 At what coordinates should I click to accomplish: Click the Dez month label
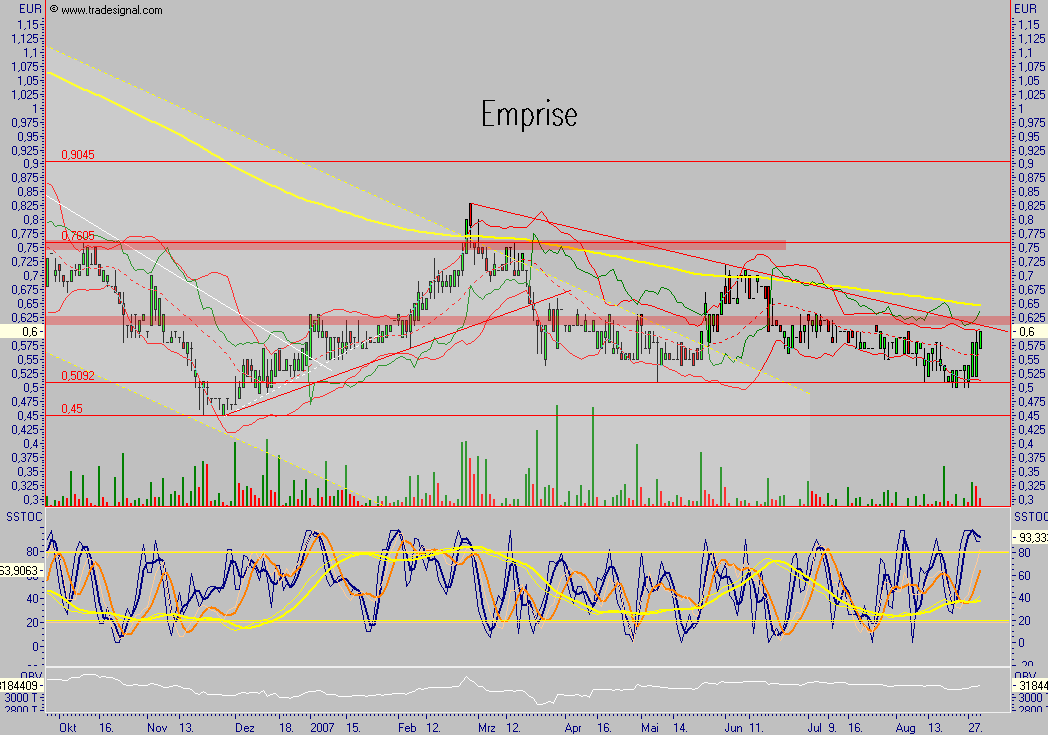click(244, 728)
